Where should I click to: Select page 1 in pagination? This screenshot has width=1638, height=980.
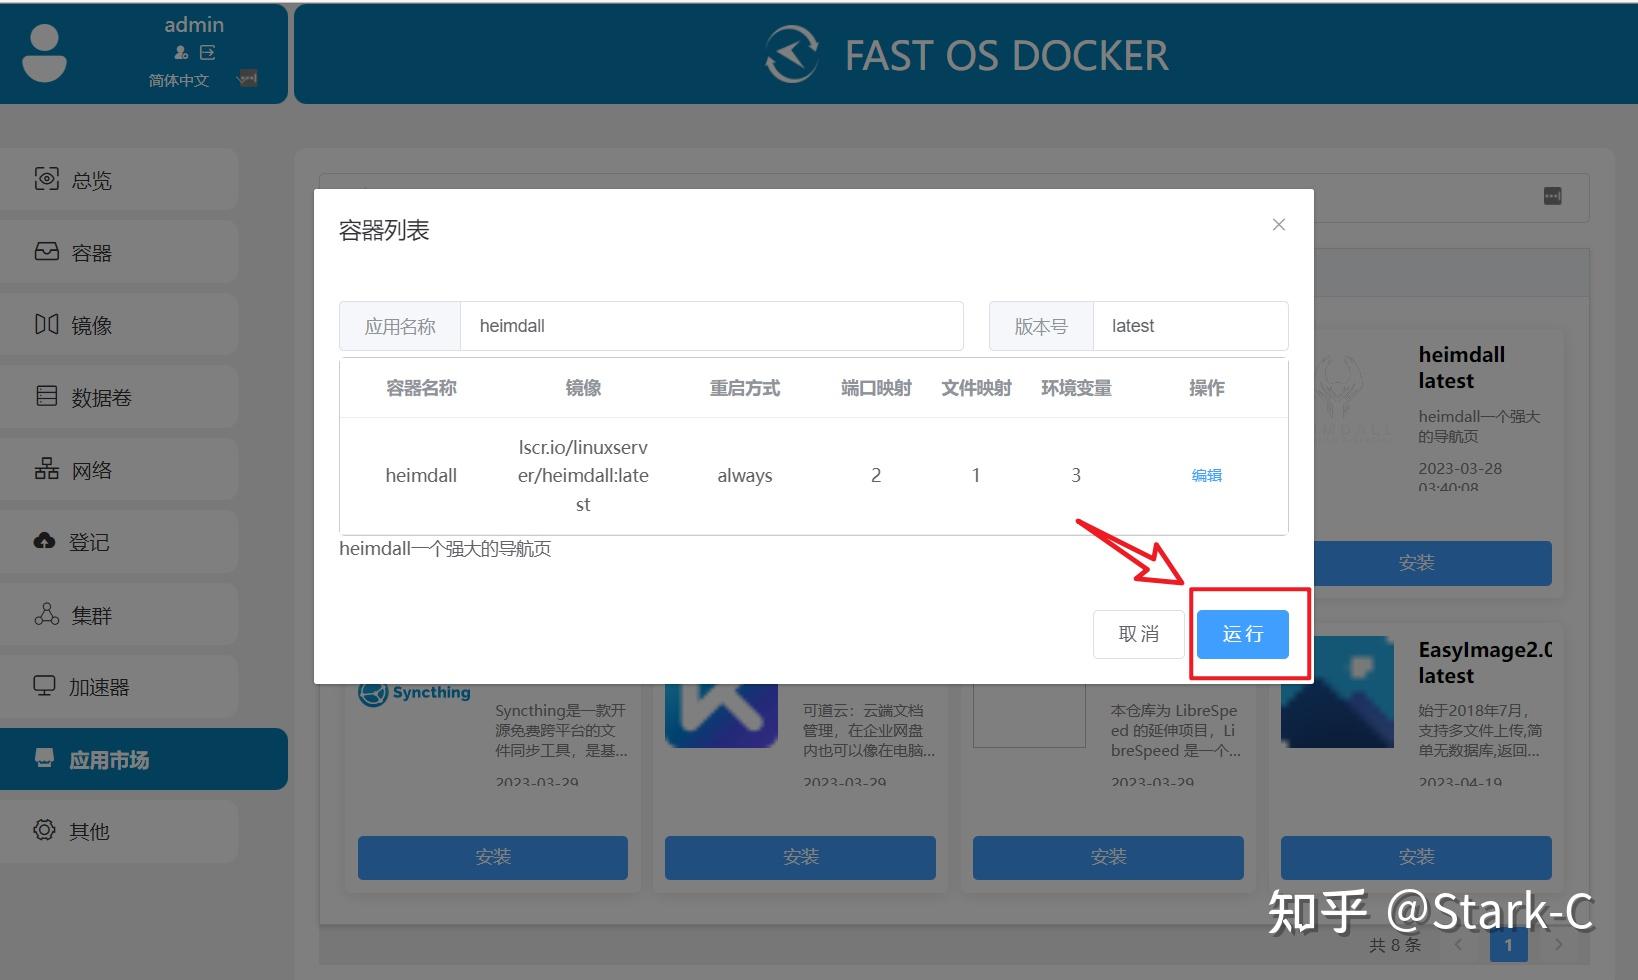point(1509,944)
